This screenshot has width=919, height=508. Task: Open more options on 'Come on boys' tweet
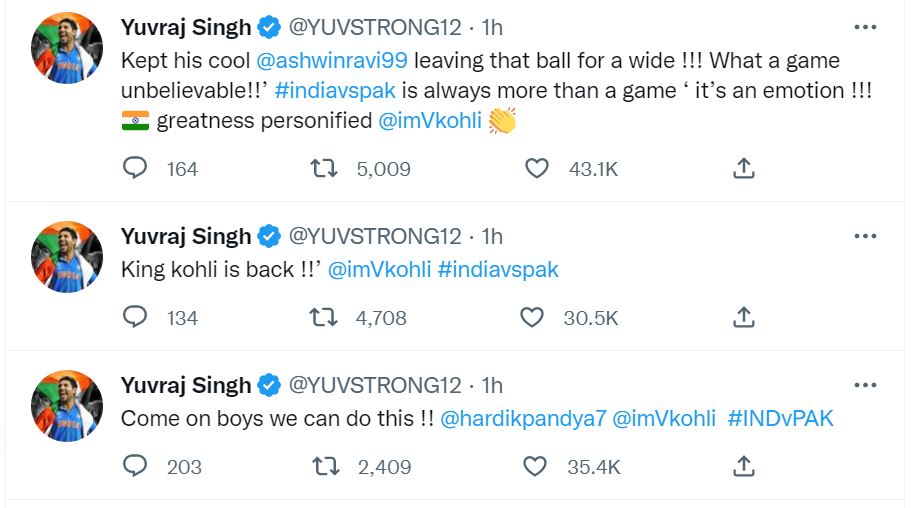point(865,385)
